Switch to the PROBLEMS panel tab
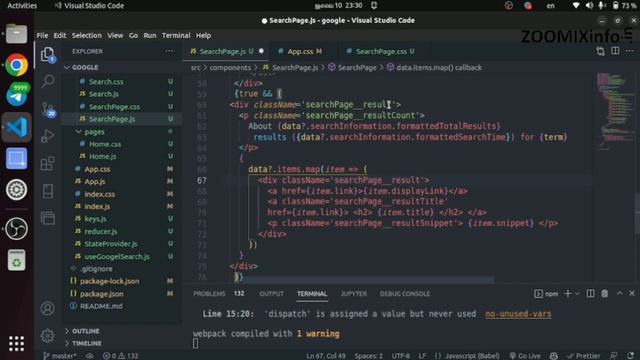 click(x=209, y=294)
